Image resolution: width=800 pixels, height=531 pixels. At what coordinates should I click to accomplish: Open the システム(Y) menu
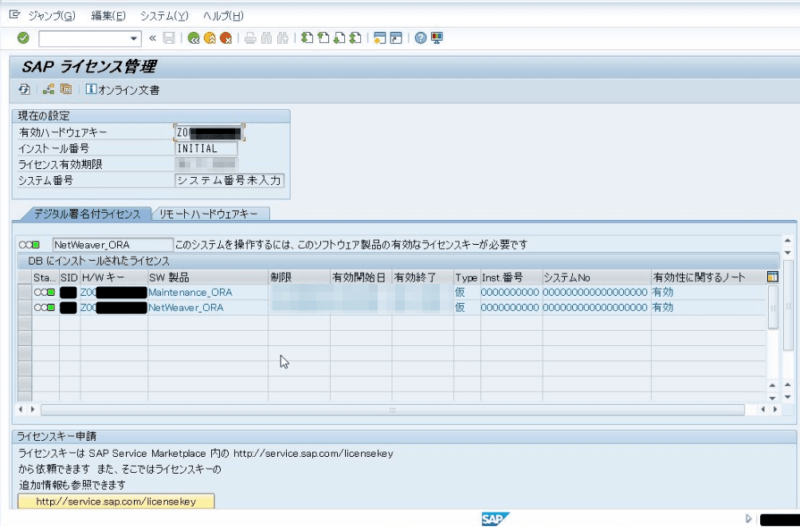164,16
